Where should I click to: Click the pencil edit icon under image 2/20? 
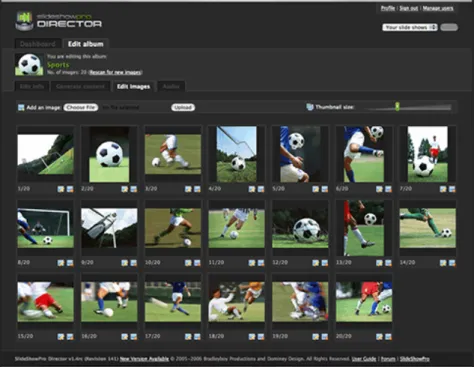(x=124, y=189)
